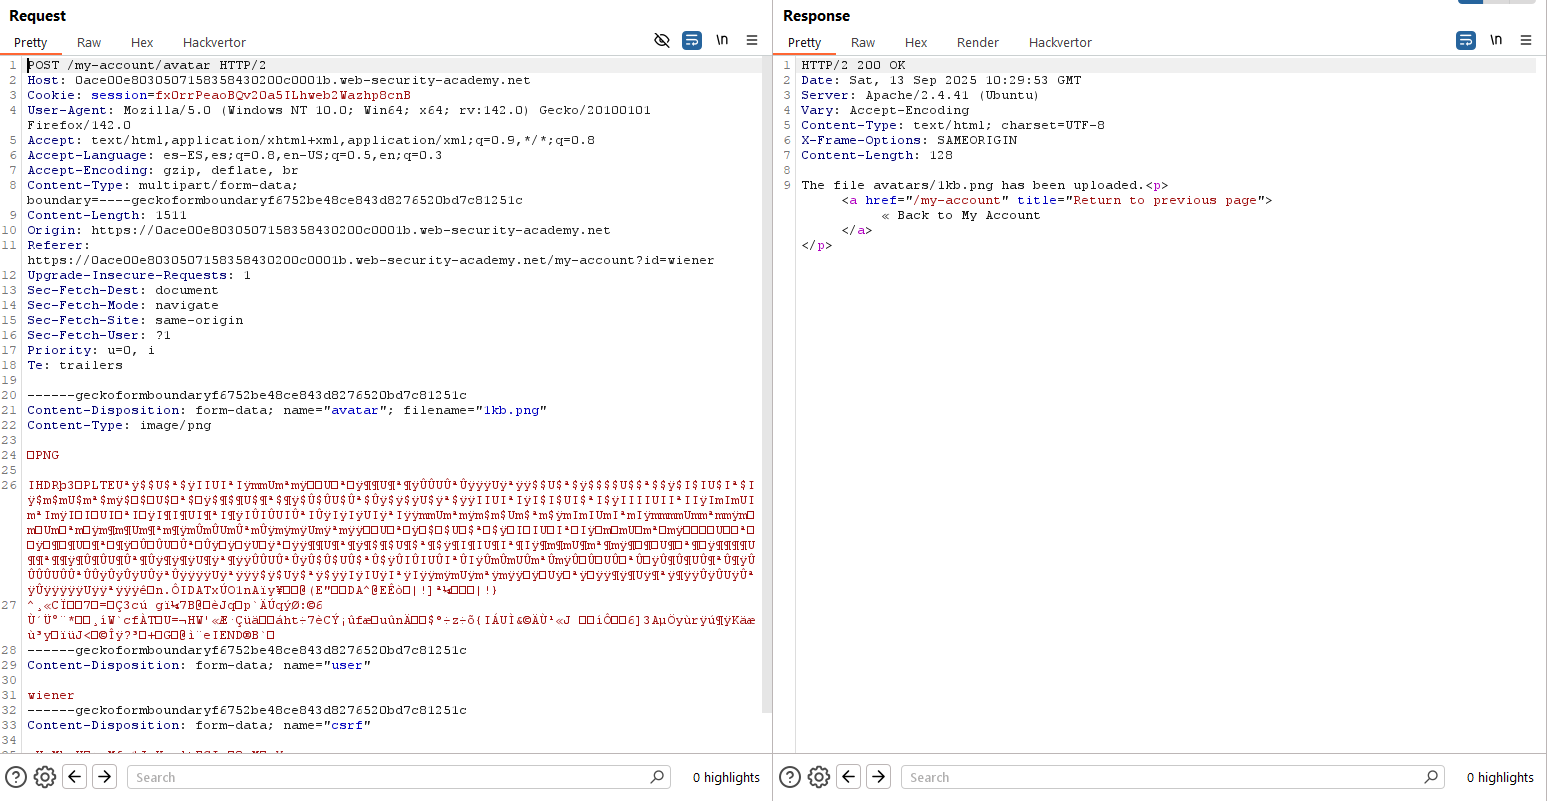The image size is (1547, 801).
Task: Go to previous match in response search
Action: click(849, 777)
